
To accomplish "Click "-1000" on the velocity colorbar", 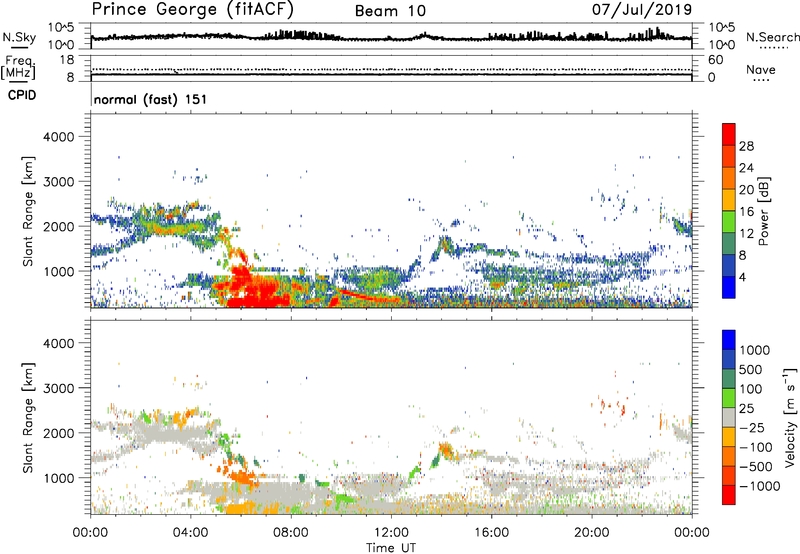I will [759, 486].
